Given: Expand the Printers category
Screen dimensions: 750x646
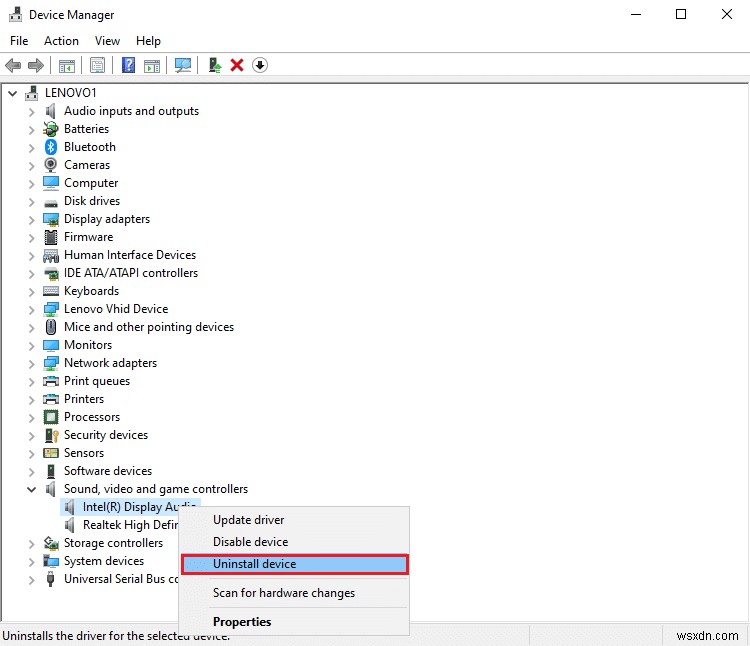Looking at the screenshot, I should point(32,400).
